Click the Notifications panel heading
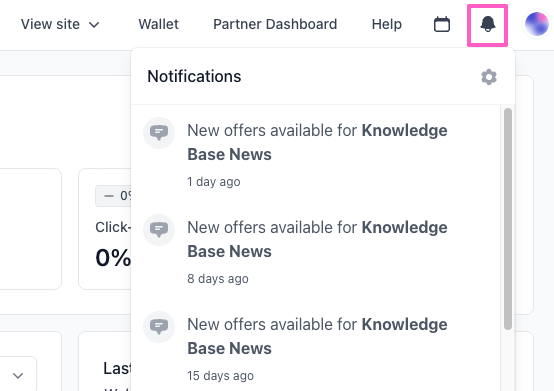This screenshot has height=391, width=554. (194, 76)
